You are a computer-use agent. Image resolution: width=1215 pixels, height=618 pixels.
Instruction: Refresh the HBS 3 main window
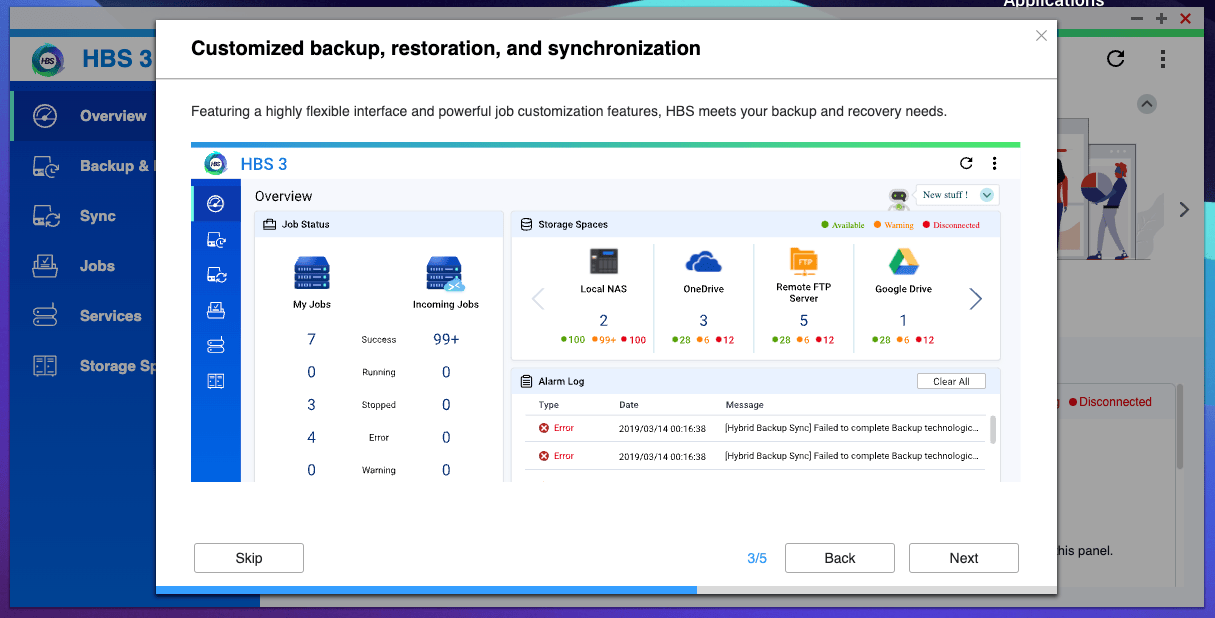coord(1115,59)
